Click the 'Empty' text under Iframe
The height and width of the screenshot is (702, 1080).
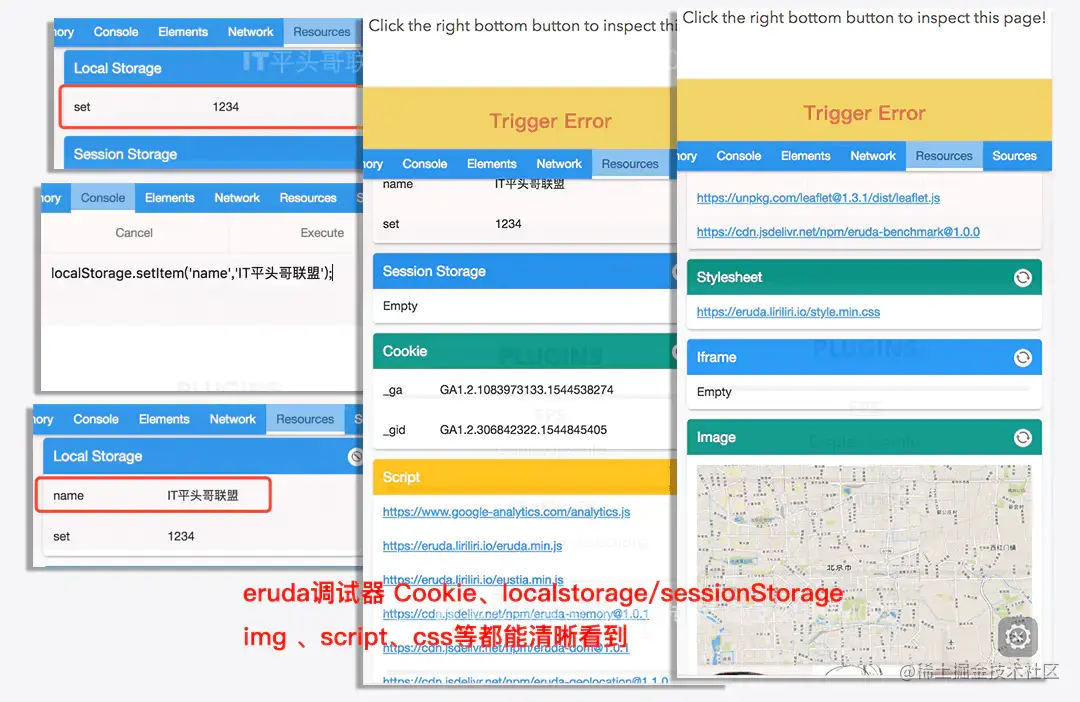714,392
